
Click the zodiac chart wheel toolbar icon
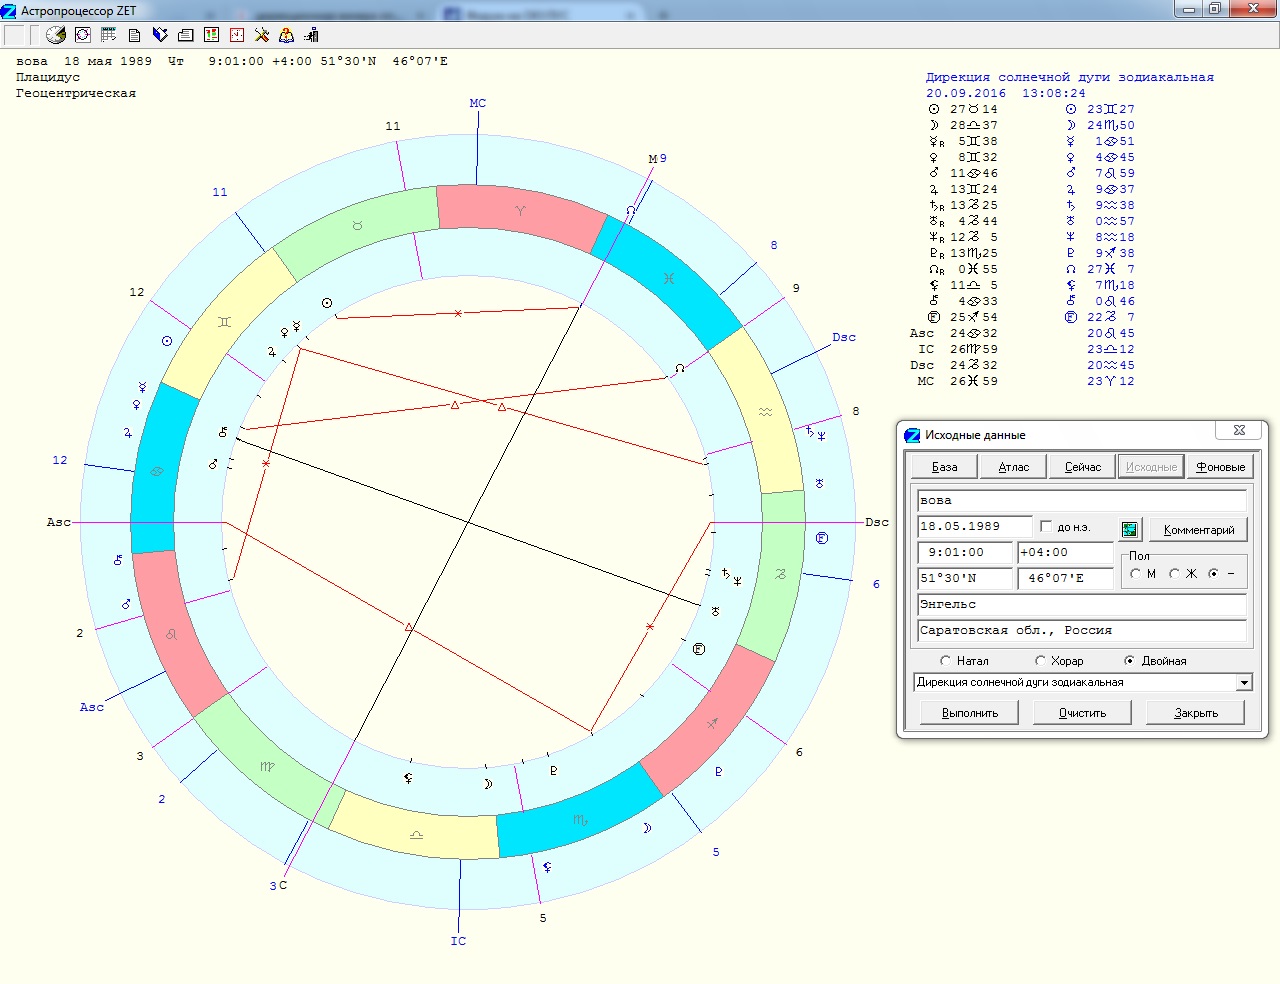[x=83, y=35]
